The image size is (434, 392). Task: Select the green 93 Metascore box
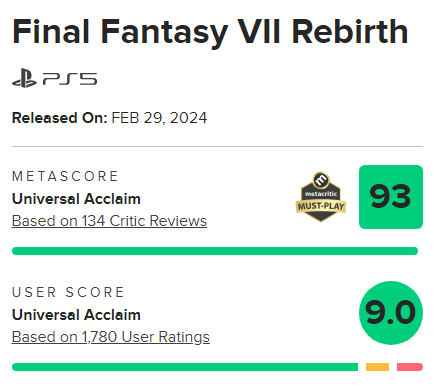(391, 197)
